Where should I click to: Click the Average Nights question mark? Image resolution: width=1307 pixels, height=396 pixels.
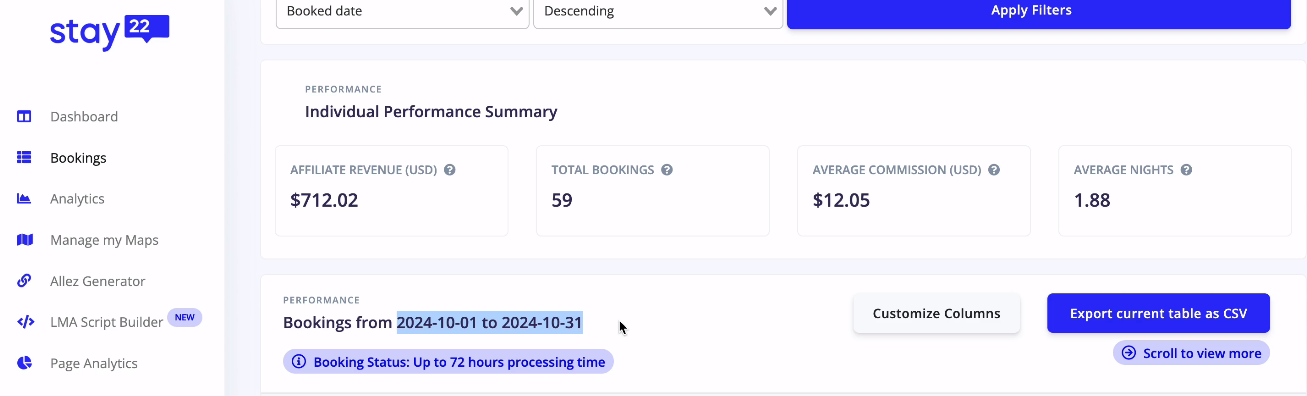point(1186,170)
